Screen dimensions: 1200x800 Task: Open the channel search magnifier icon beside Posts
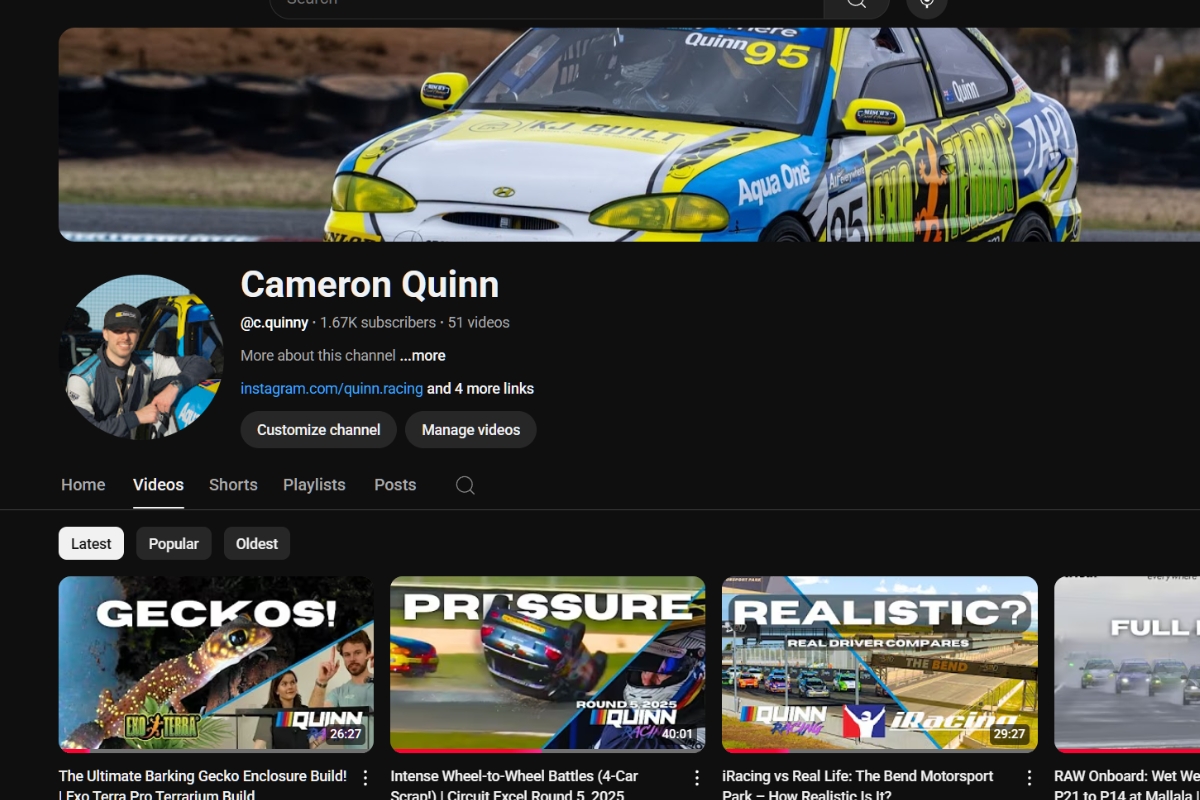tap(465, 485)
